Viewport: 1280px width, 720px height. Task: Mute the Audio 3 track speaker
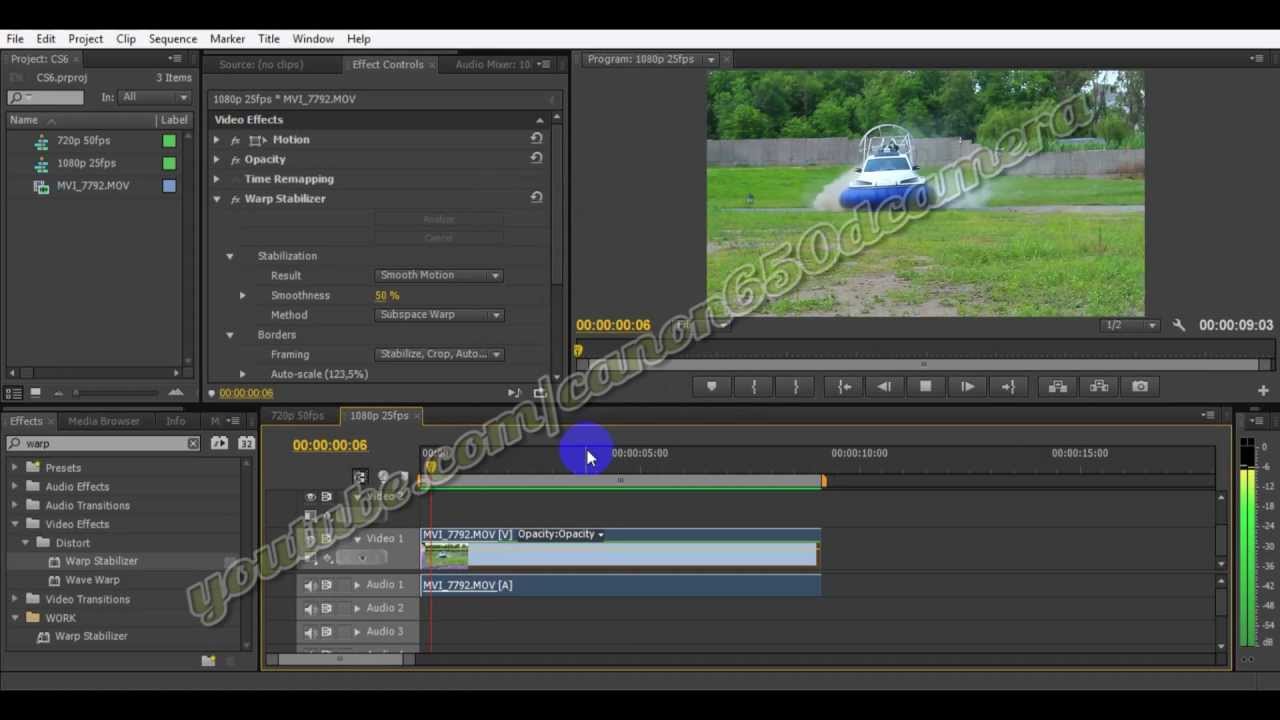[x=310, y=632]
